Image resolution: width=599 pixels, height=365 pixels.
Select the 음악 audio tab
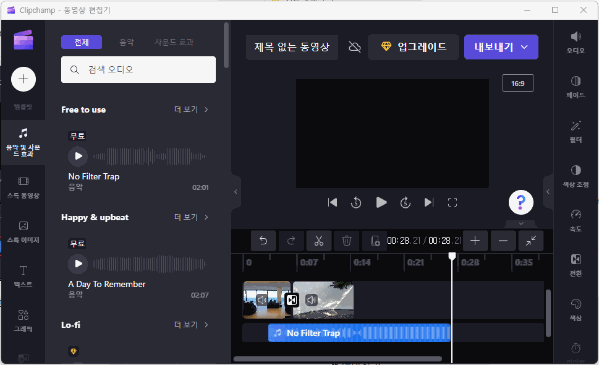[x=126, y=42]
